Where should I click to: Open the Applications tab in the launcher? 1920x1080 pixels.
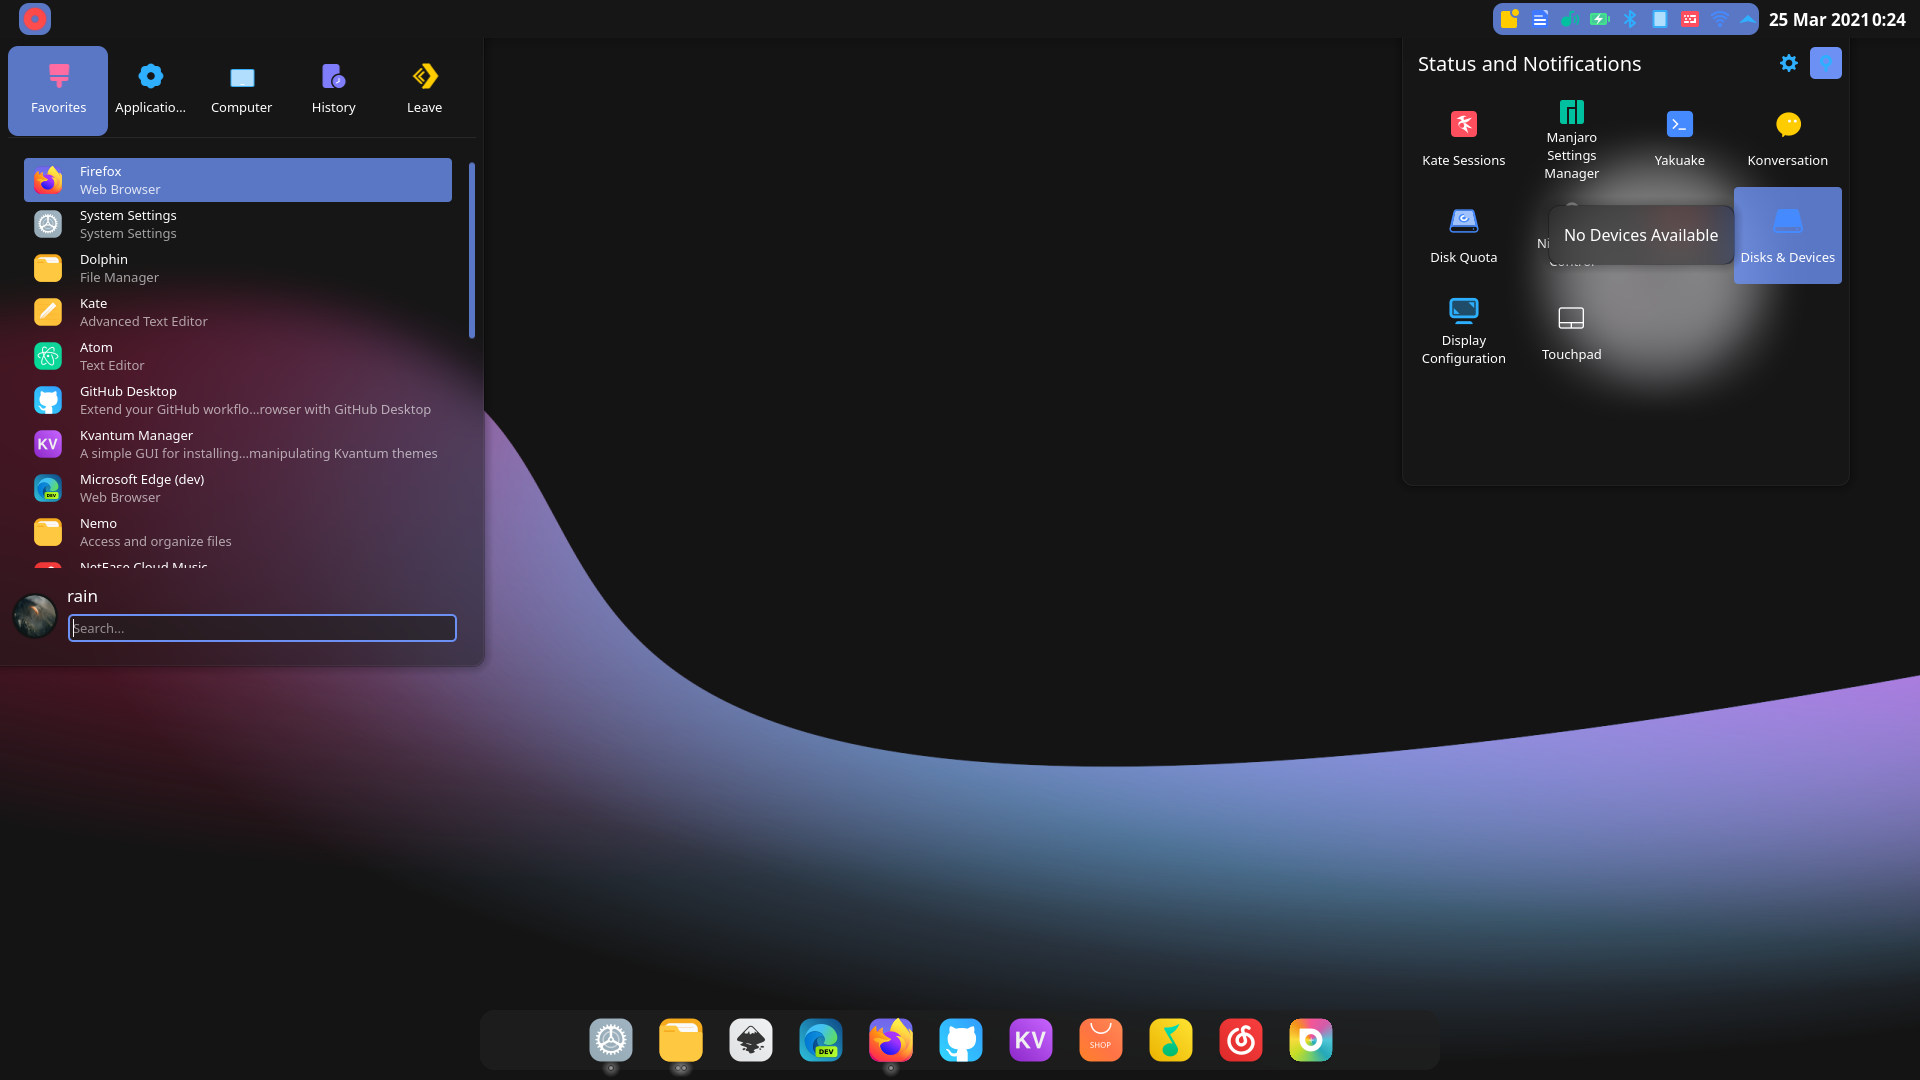150,90
